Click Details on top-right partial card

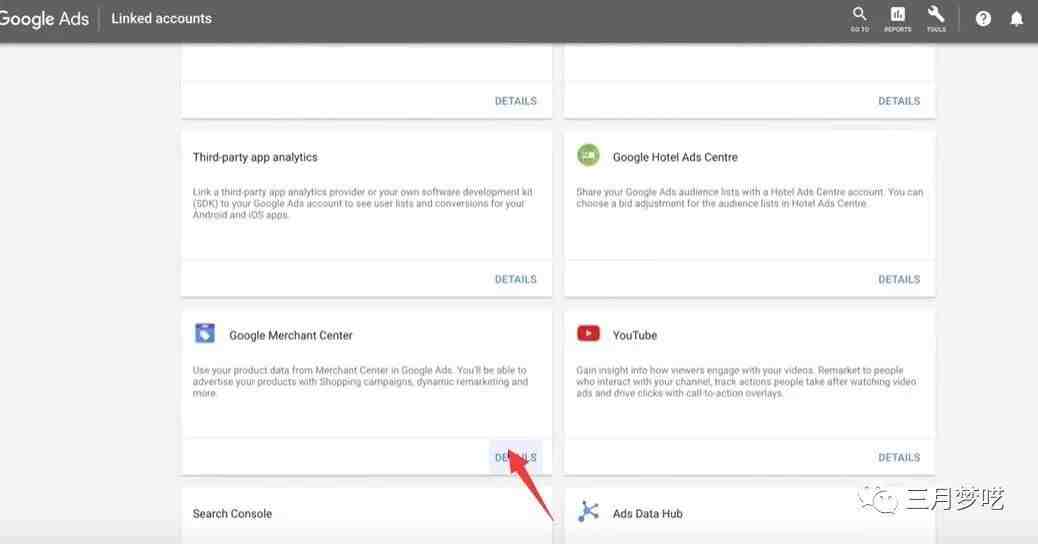click(x=899, y=101)
